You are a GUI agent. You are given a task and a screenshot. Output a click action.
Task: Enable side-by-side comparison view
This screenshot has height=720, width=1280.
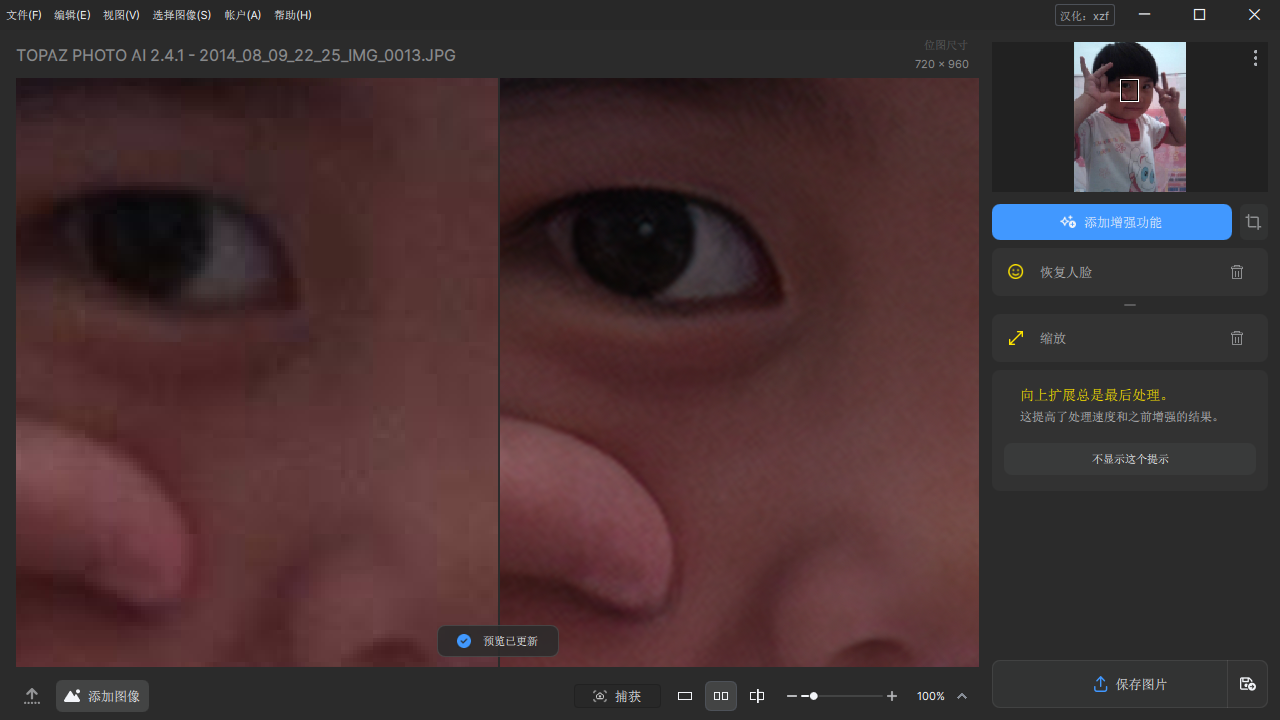(721, 695)
